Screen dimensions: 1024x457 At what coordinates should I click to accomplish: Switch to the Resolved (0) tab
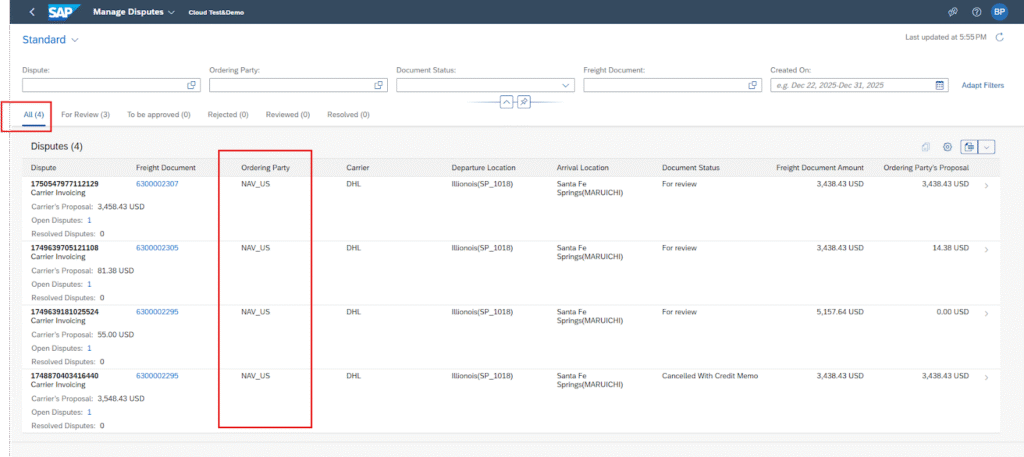coord(348,114)
